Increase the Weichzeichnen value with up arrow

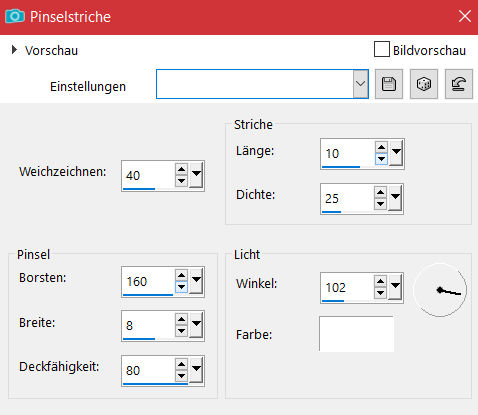pos(181,169)
